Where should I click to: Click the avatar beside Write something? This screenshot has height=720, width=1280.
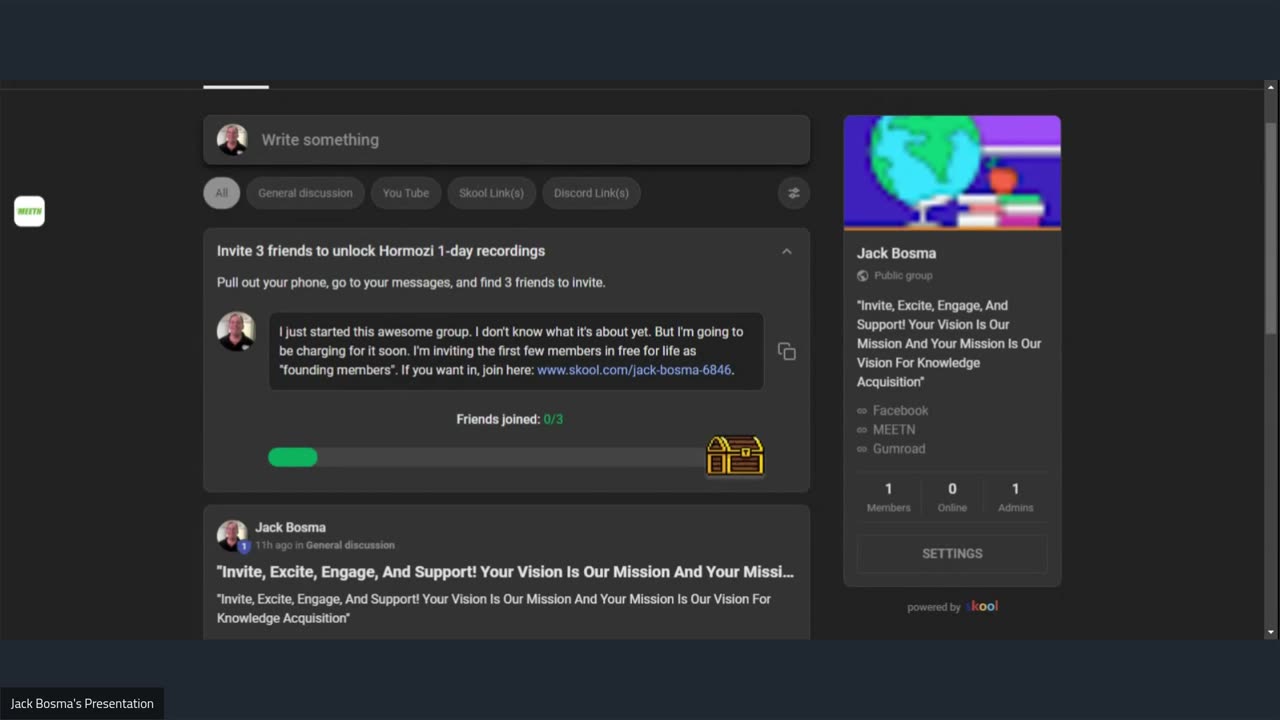(232, 140)
